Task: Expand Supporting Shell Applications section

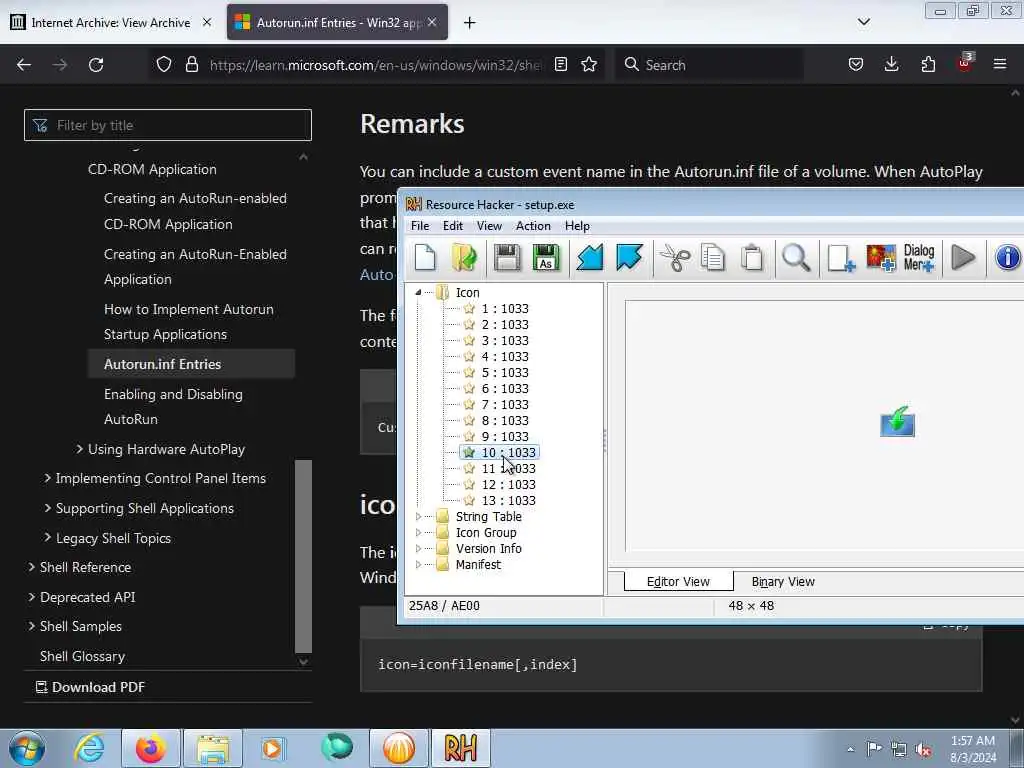Action: [x=47, y=507]
